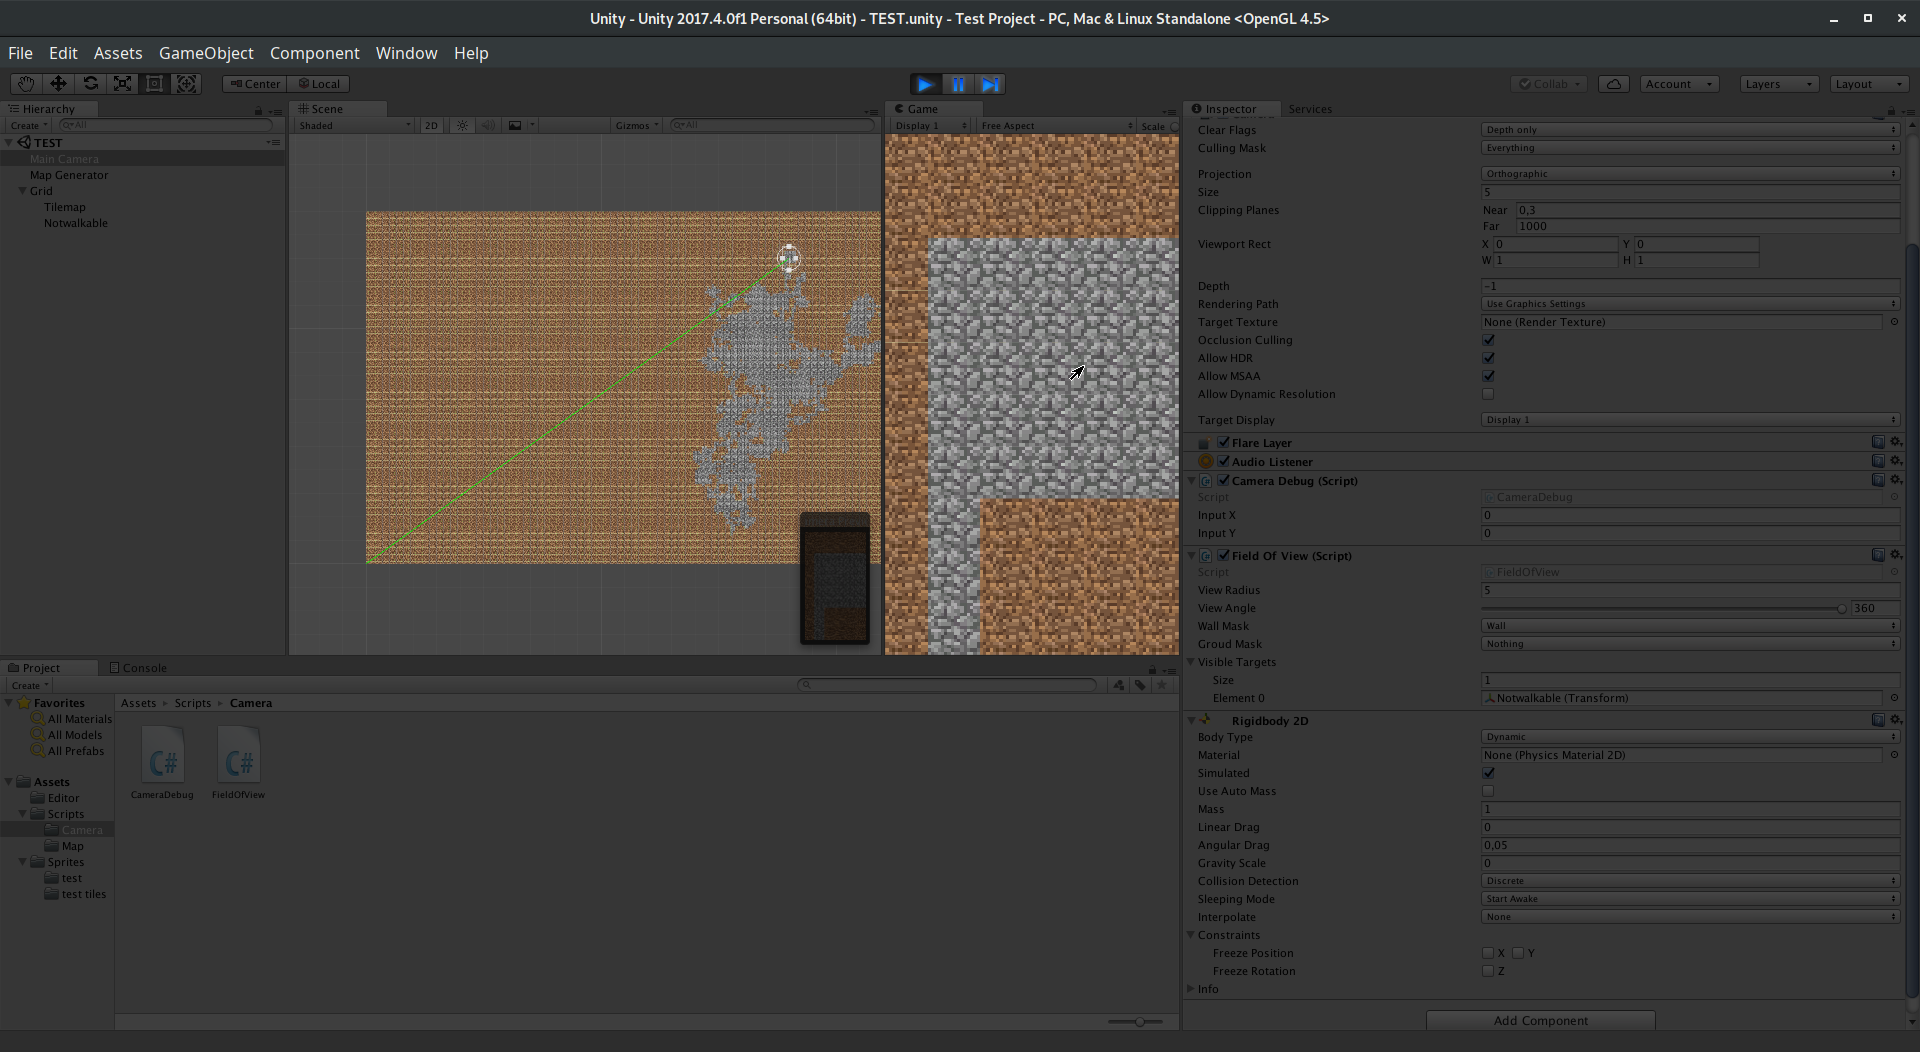1920x1052 pixels.
Task: Open Projection dropdown
Action: 1690,174
